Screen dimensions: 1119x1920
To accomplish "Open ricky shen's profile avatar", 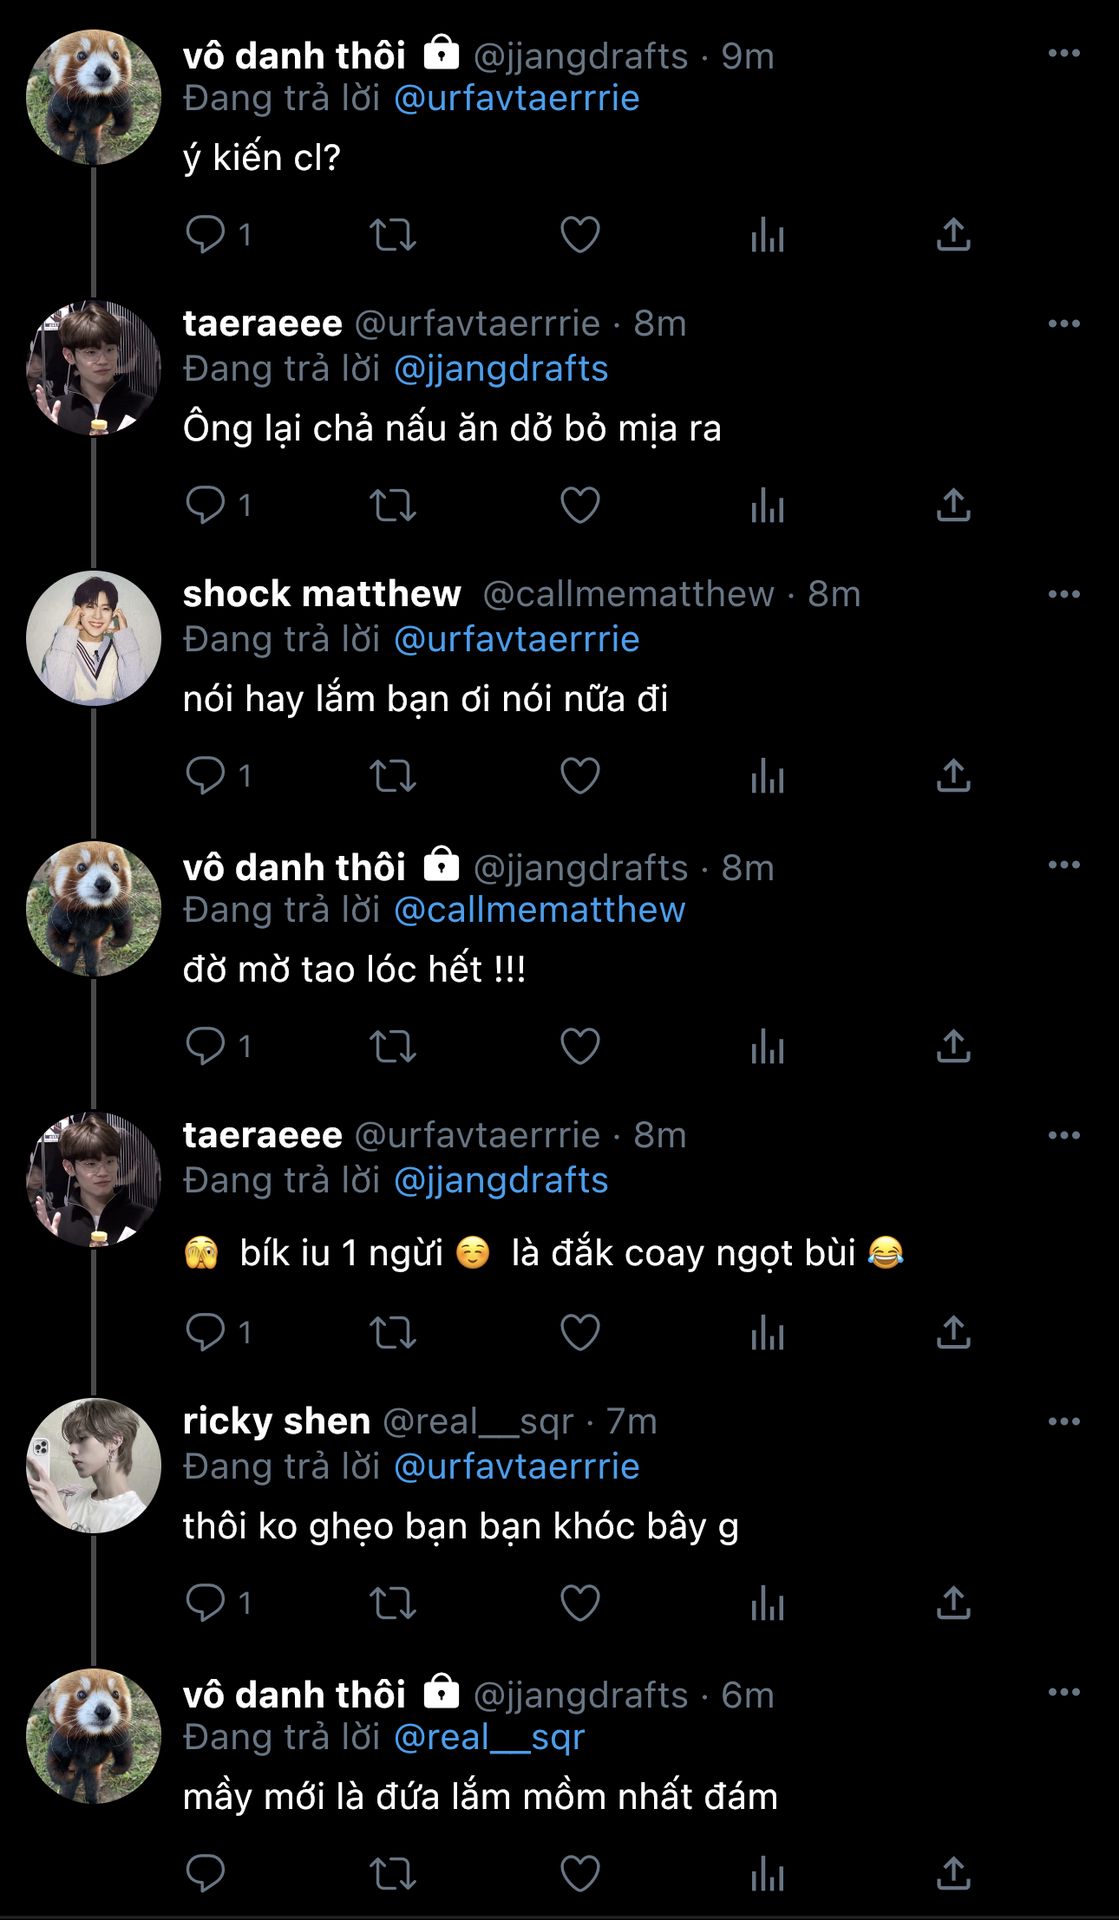I will 93,1465.
